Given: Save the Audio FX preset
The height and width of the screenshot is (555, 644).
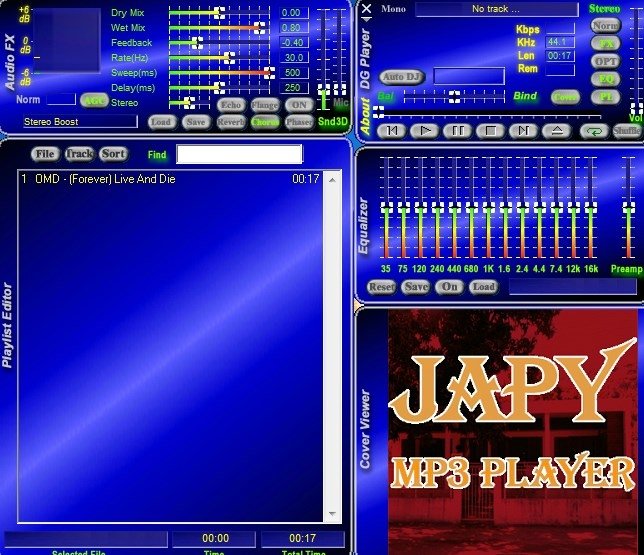Looking at the screenshot, I should [196, 122].
